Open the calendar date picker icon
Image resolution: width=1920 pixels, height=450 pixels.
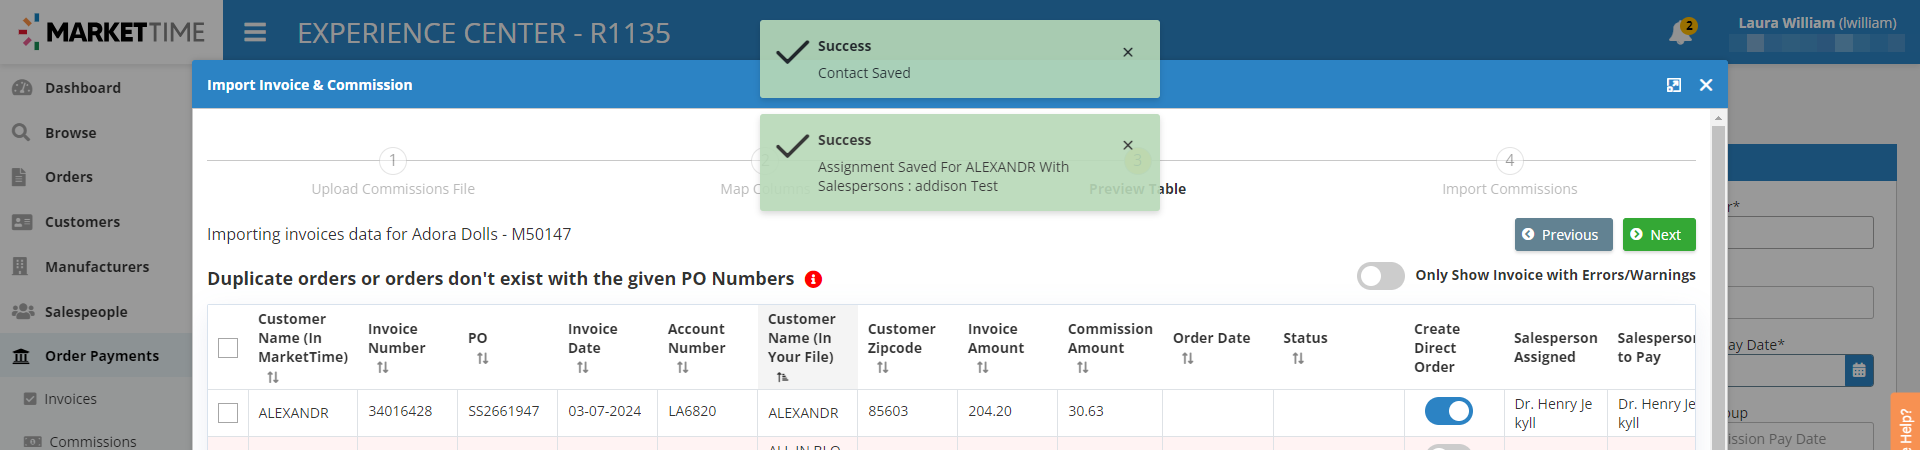coord(1859,370)
